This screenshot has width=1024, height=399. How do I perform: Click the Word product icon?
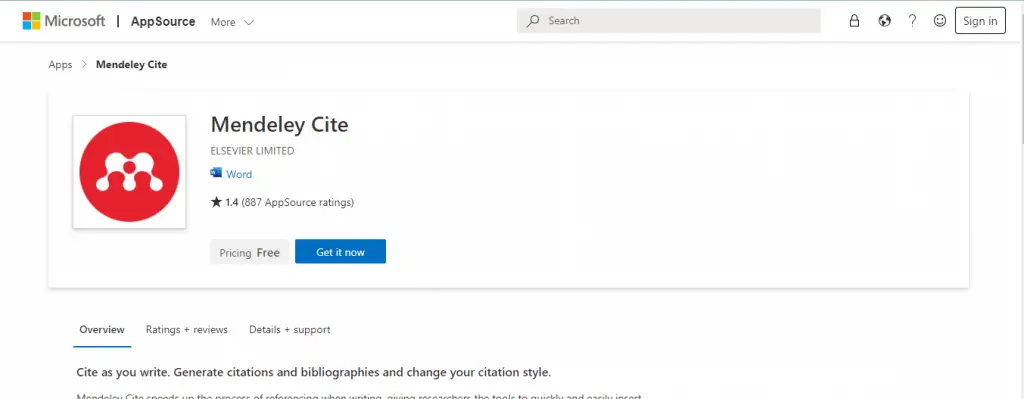click(216, 173)
